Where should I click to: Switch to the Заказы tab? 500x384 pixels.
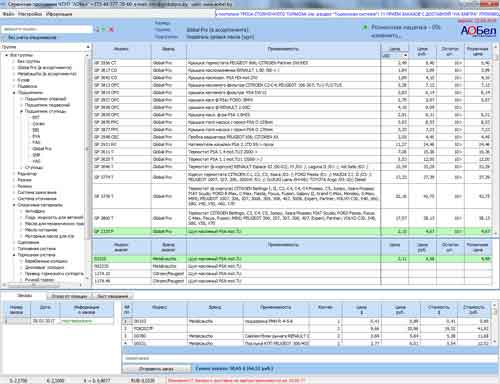(x=25, y=296)
